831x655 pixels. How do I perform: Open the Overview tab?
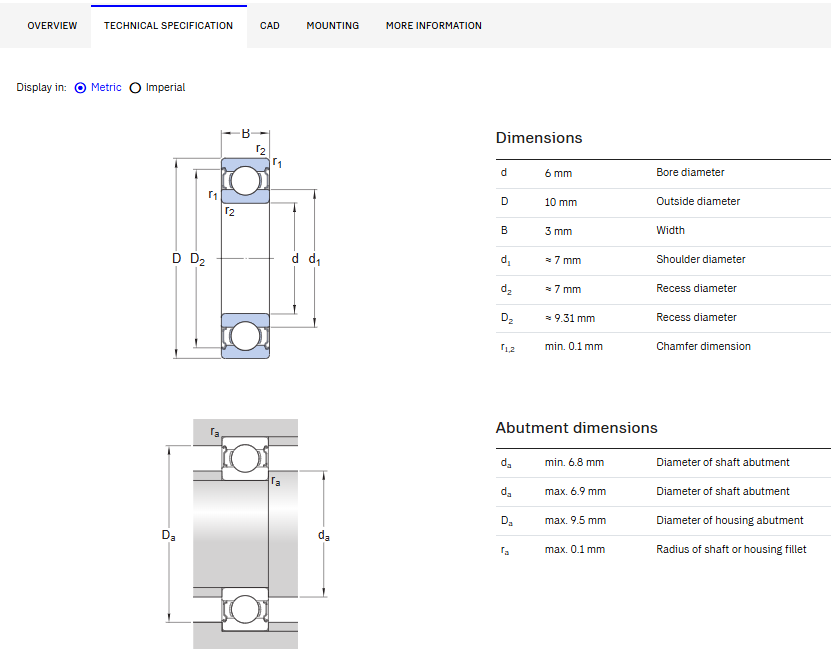(x=52, y=25)
